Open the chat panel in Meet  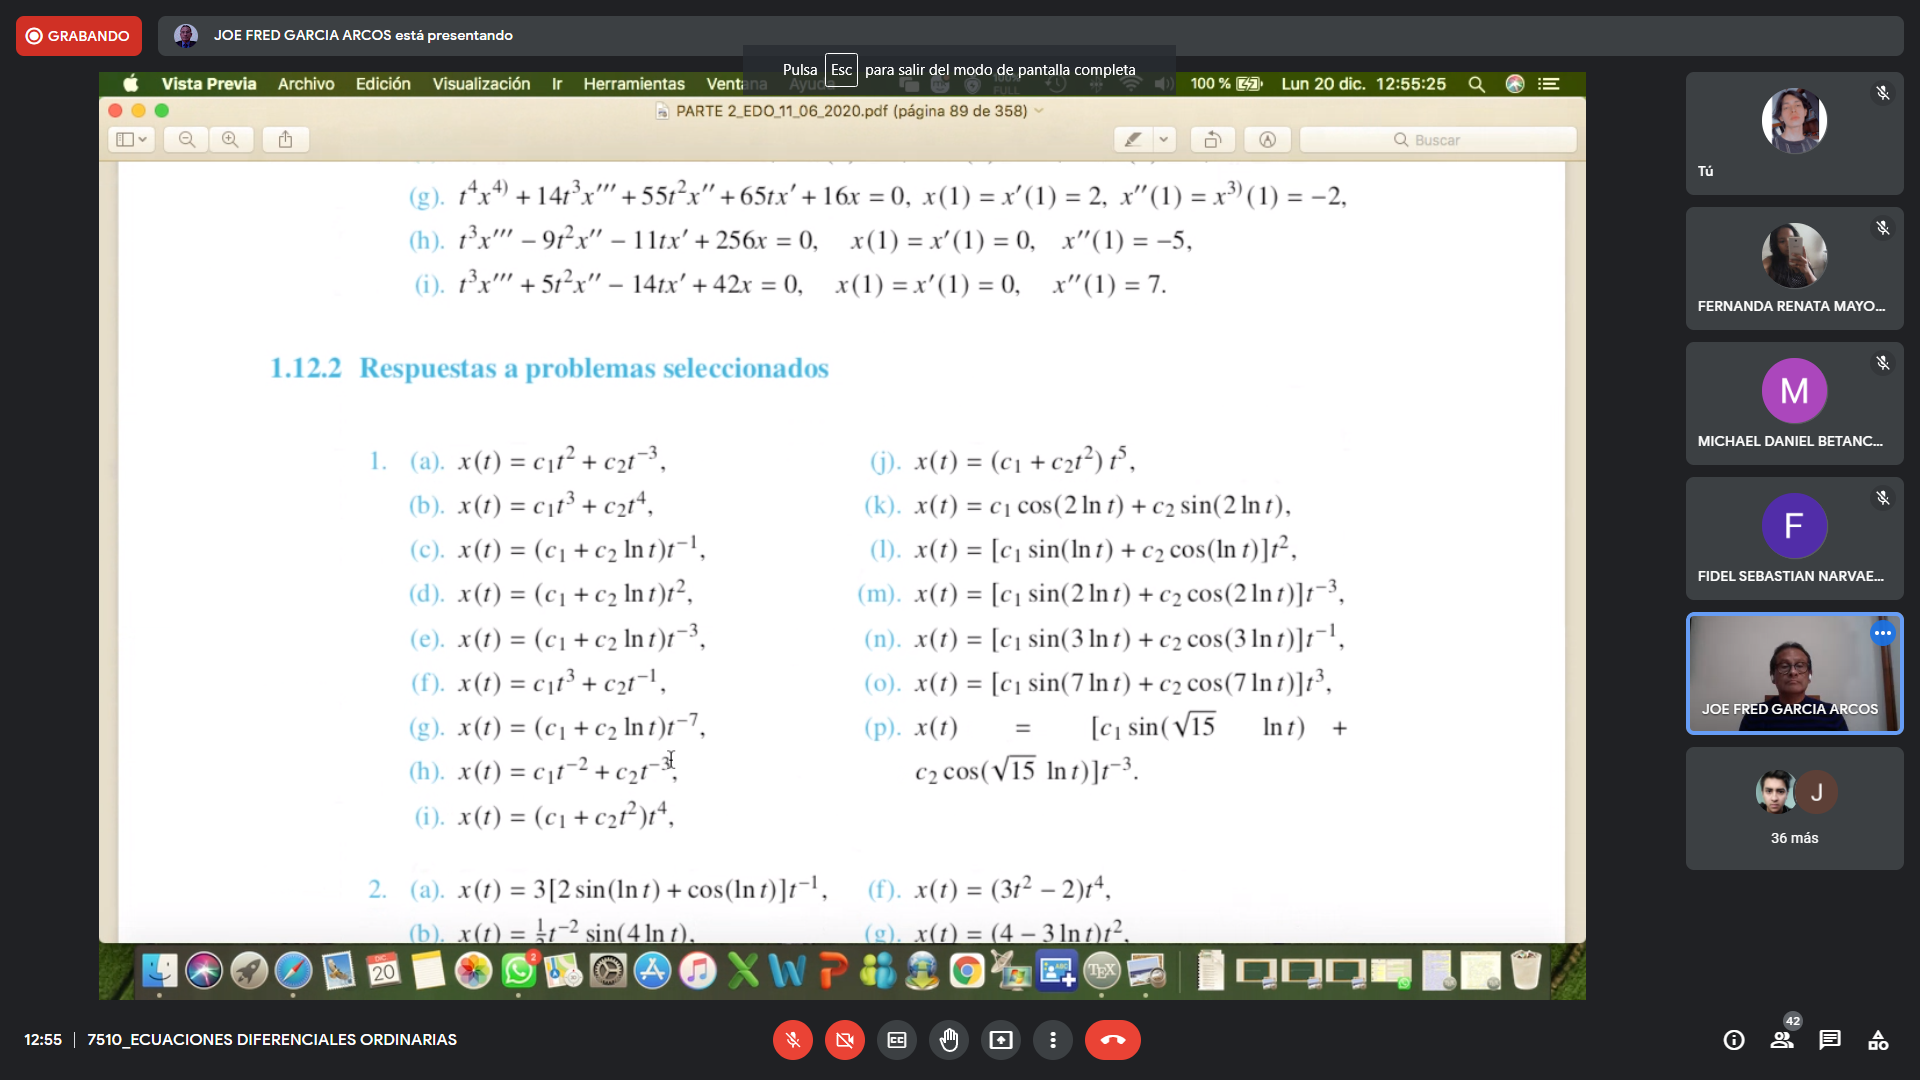click(1831, 1040)
